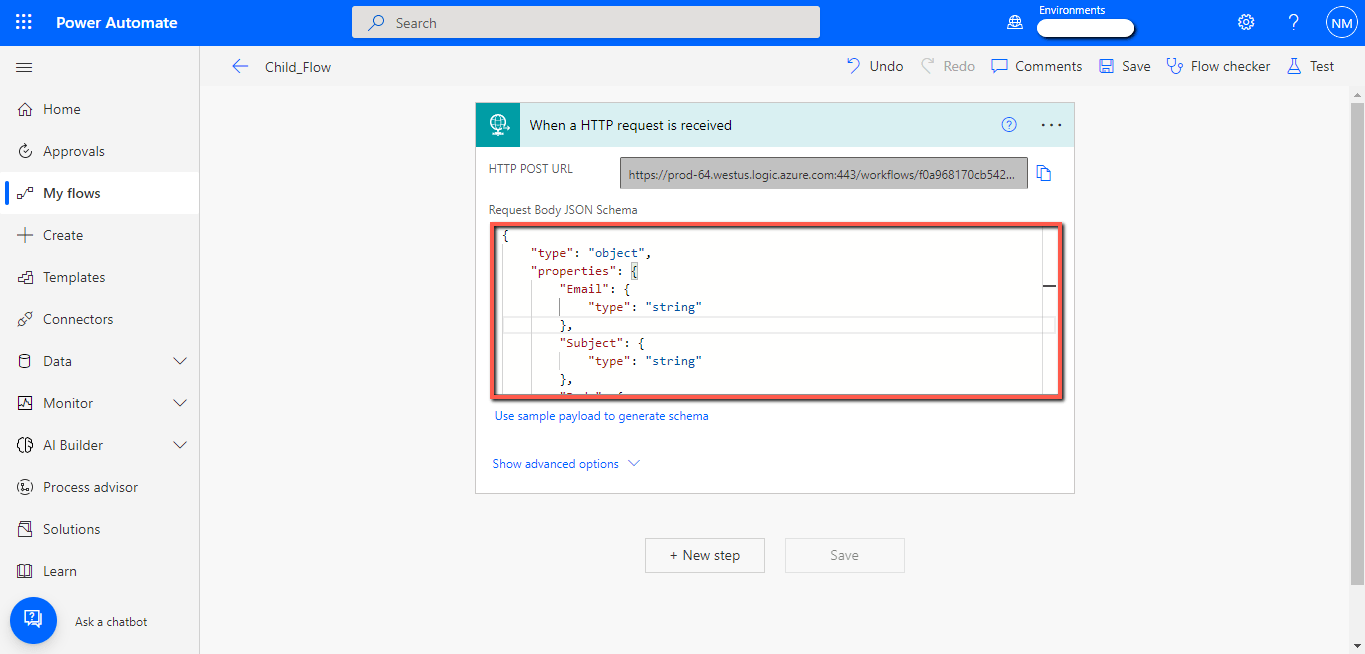Click the HTTP POST URL field
Image resolution: width=1365 pixels, height=654 pixels.
[824, 173]
